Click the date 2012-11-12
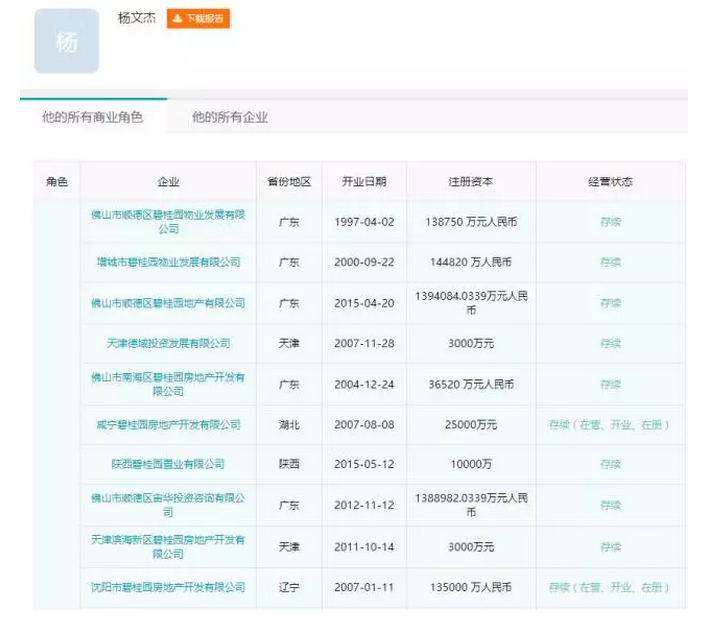This screenshot has width=706, height=619. click(x=364, y=505)
